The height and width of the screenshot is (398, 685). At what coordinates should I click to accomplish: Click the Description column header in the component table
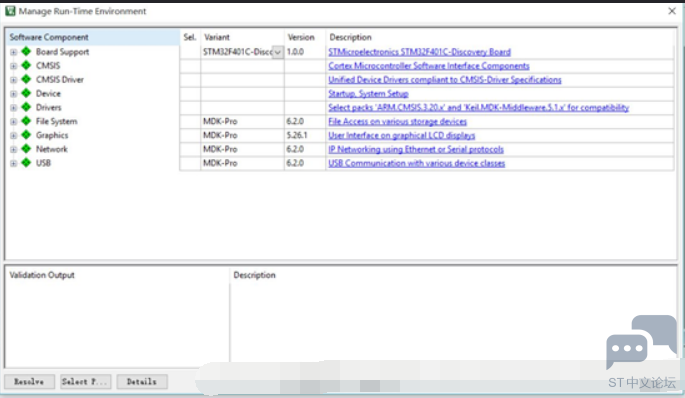(x=500, y=37)
